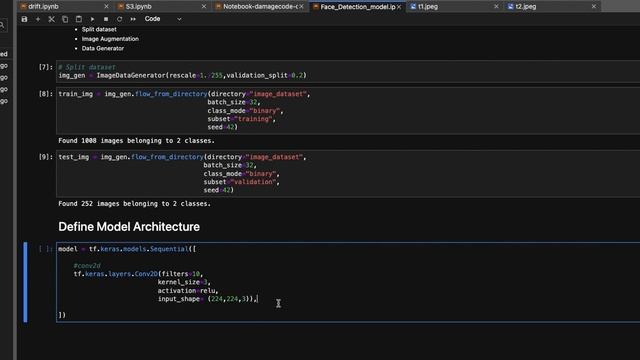
Task: Click the input_shape (224,224,3) line
Action: pyautogui.click(x=208, y=299)
